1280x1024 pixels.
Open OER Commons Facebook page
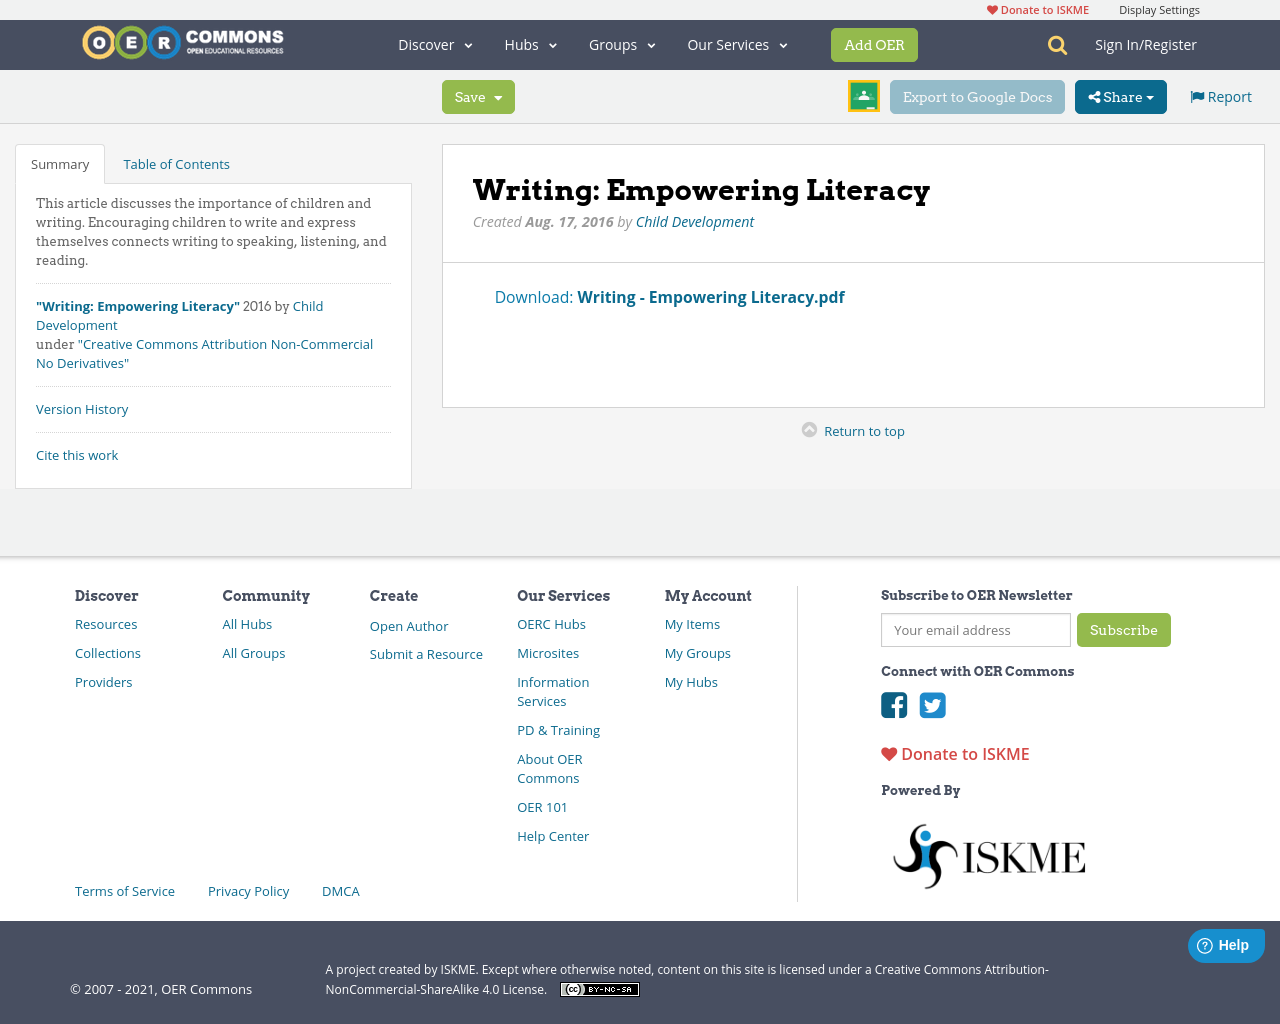pos(893,706)
